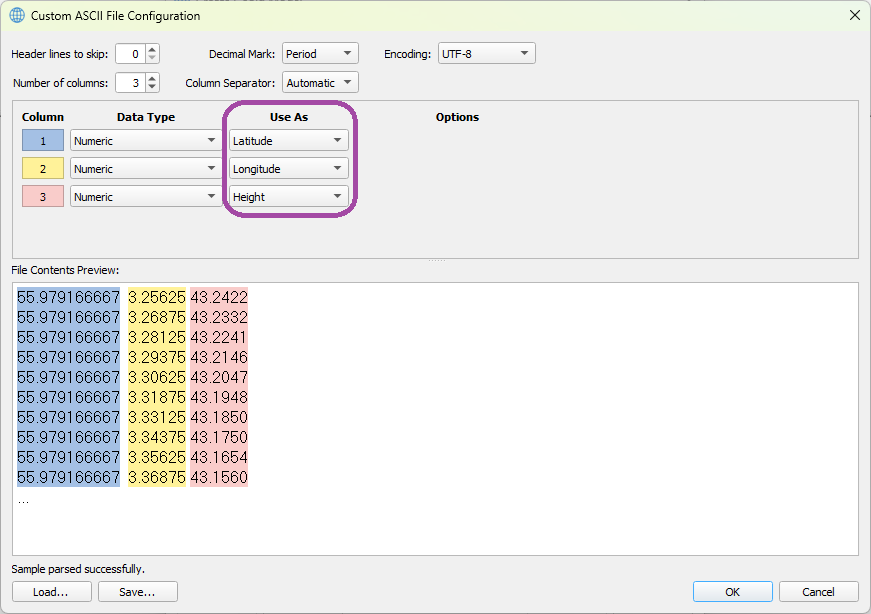Click the Load... button
The width and height of the screenshot is (871, 614).
pyautogui.click(x=51, y=592)
